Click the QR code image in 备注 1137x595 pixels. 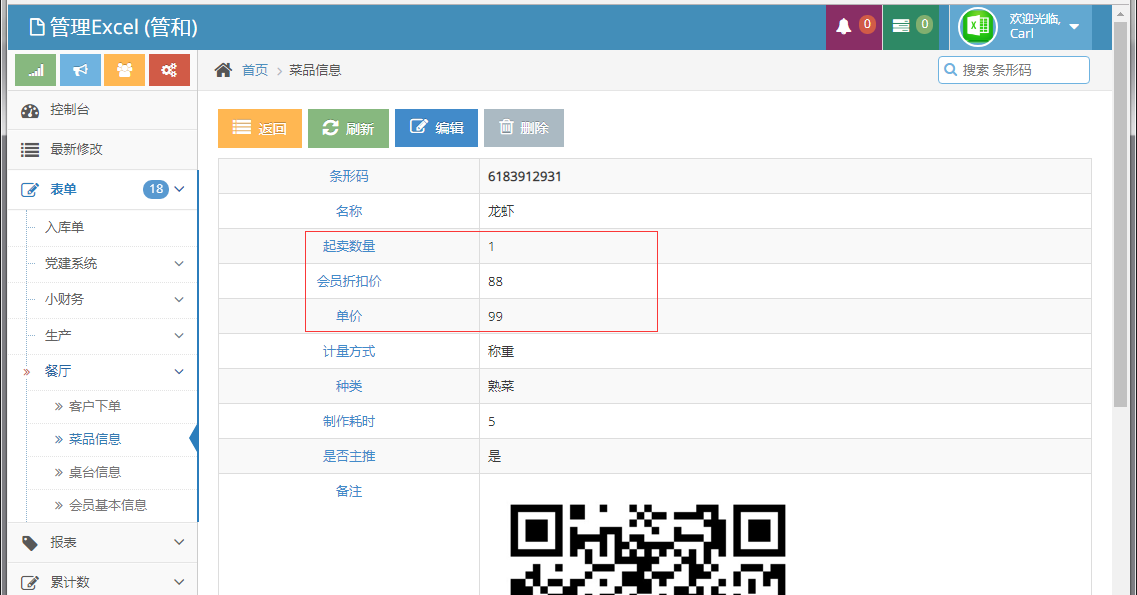648,549
